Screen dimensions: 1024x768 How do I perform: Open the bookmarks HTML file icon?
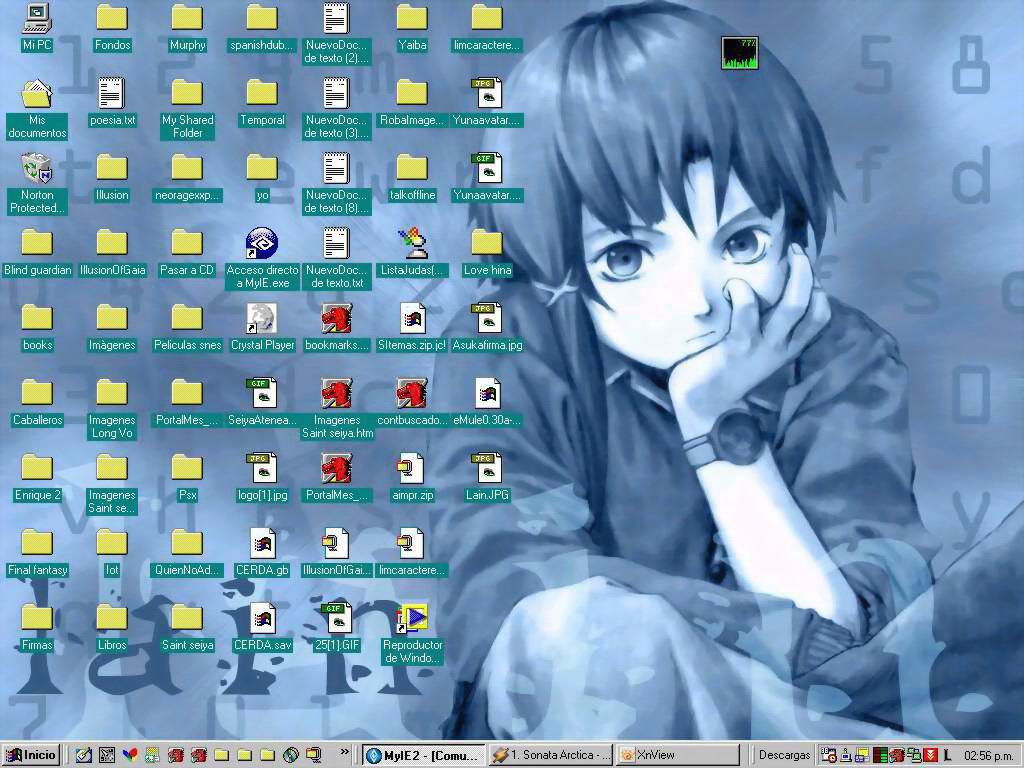[x=336, y=319]
